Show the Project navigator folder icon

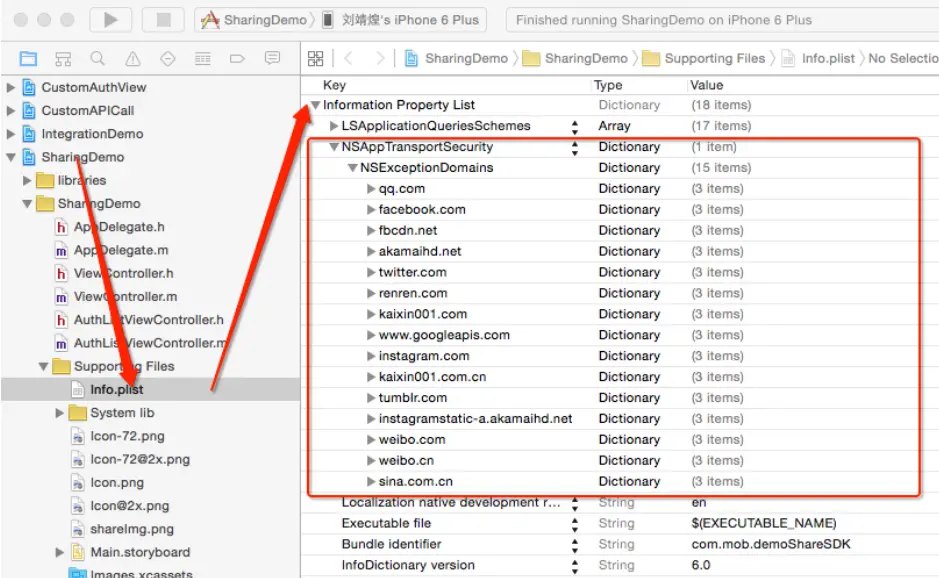28,58
